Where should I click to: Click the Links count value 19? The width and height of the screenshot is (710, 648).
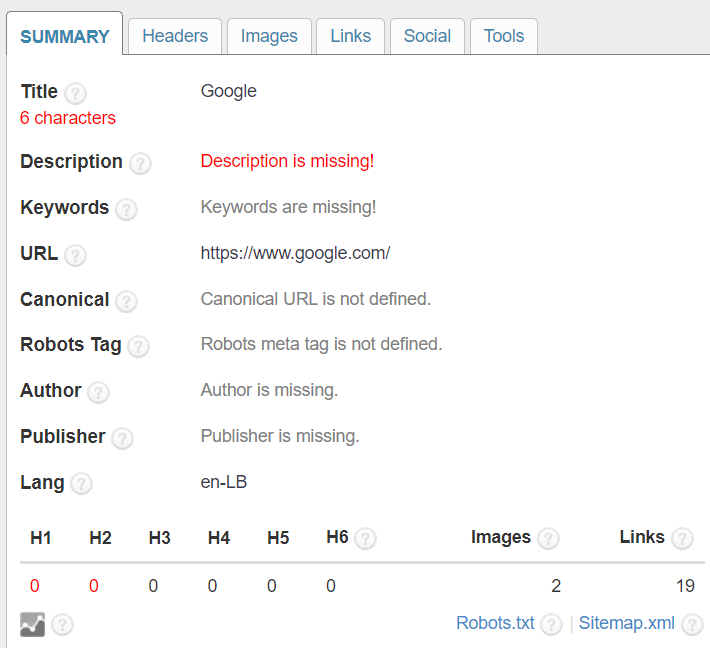(685, 586)
